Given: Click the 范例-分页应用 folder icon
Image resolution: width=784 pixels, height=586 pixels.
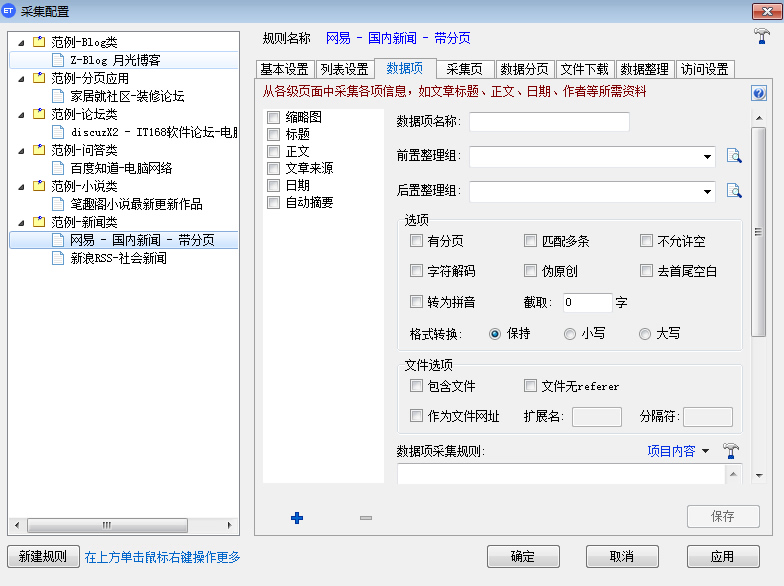Looking at the screenshot, I should [39, 78].
